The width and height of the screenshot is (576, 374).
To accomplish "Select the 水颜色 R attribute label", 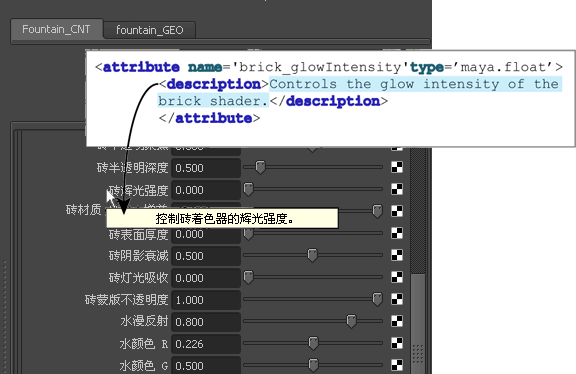I will click(144, 344).
